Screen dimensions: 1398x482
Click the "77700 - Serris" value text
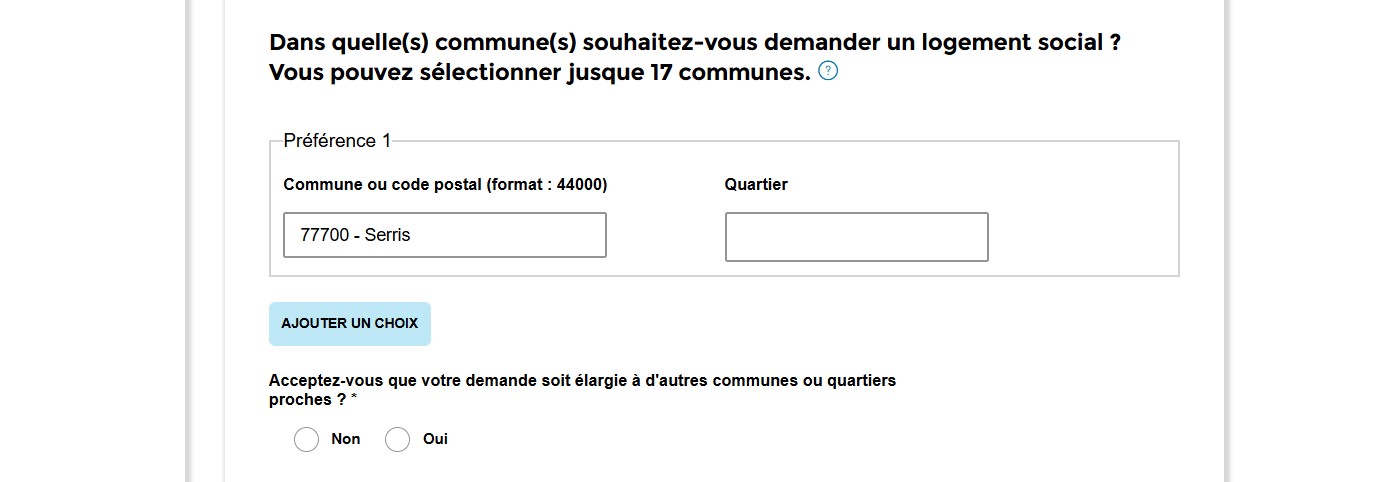pyautogui.click(x=355, y=235)
